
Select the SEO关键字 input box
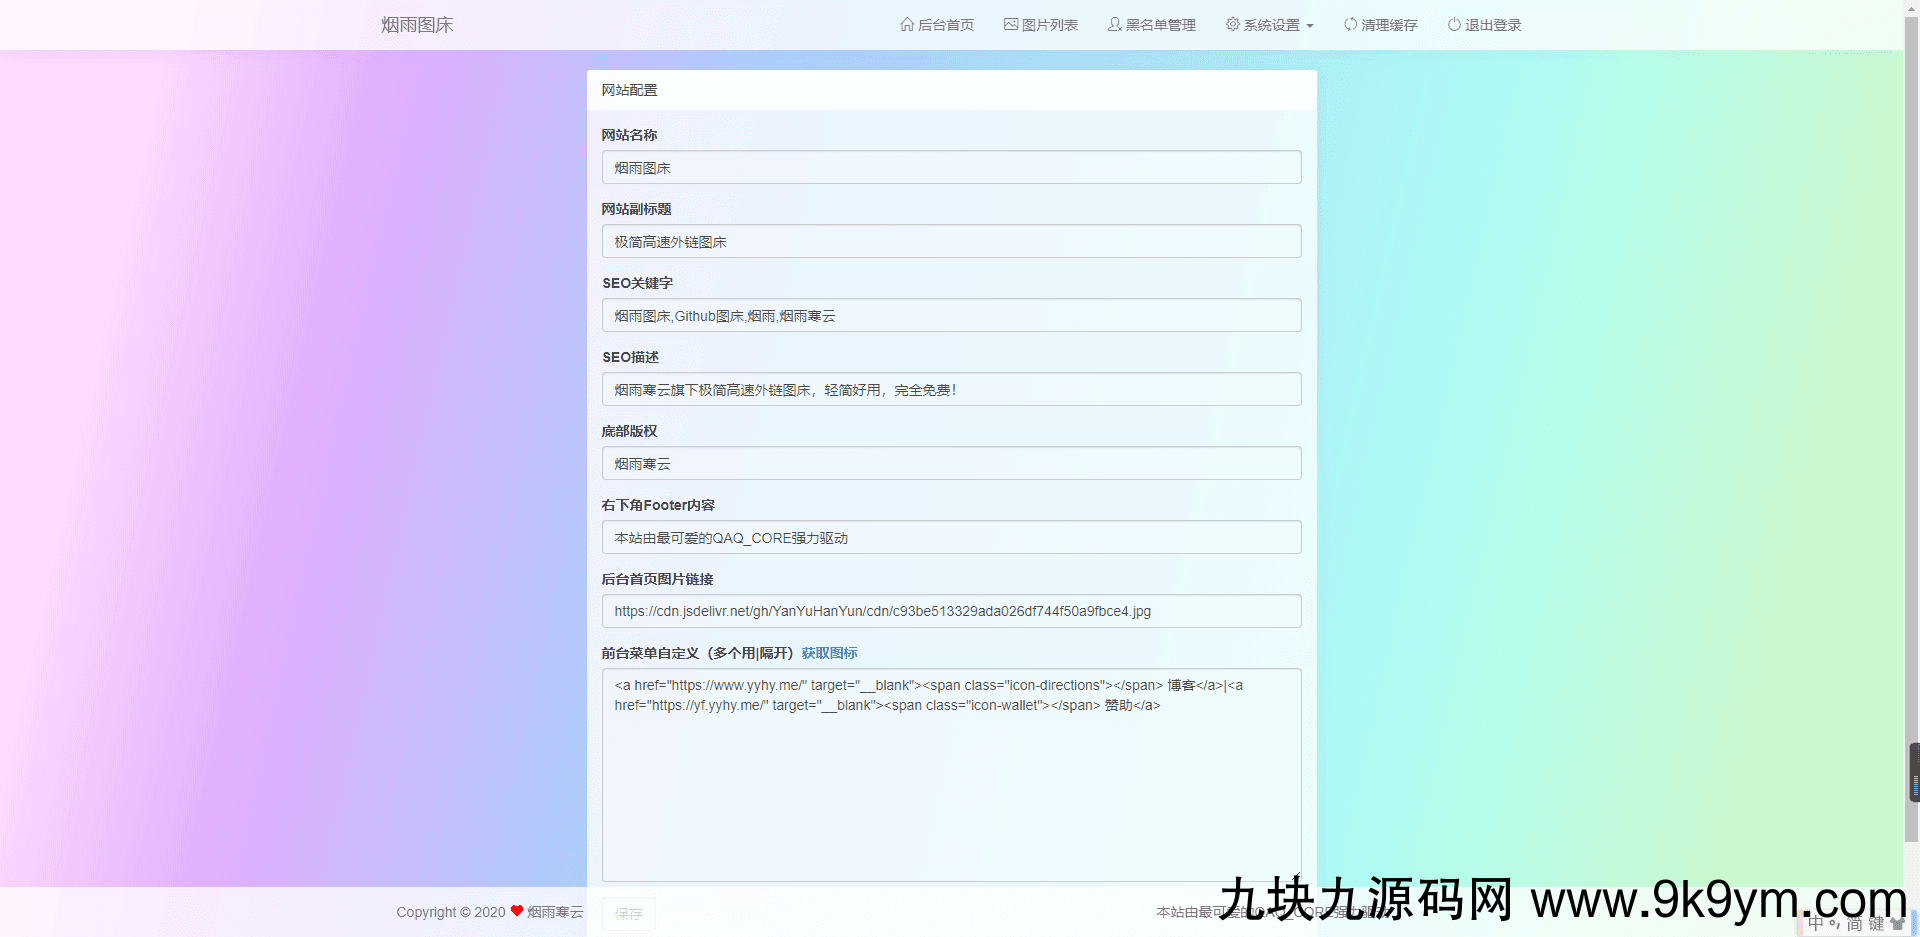coord(951,316)
